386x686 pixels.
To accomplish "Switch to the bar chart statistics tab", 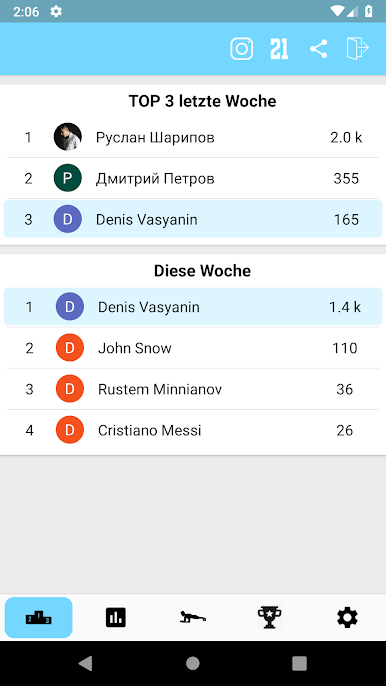I will point(116,617).
